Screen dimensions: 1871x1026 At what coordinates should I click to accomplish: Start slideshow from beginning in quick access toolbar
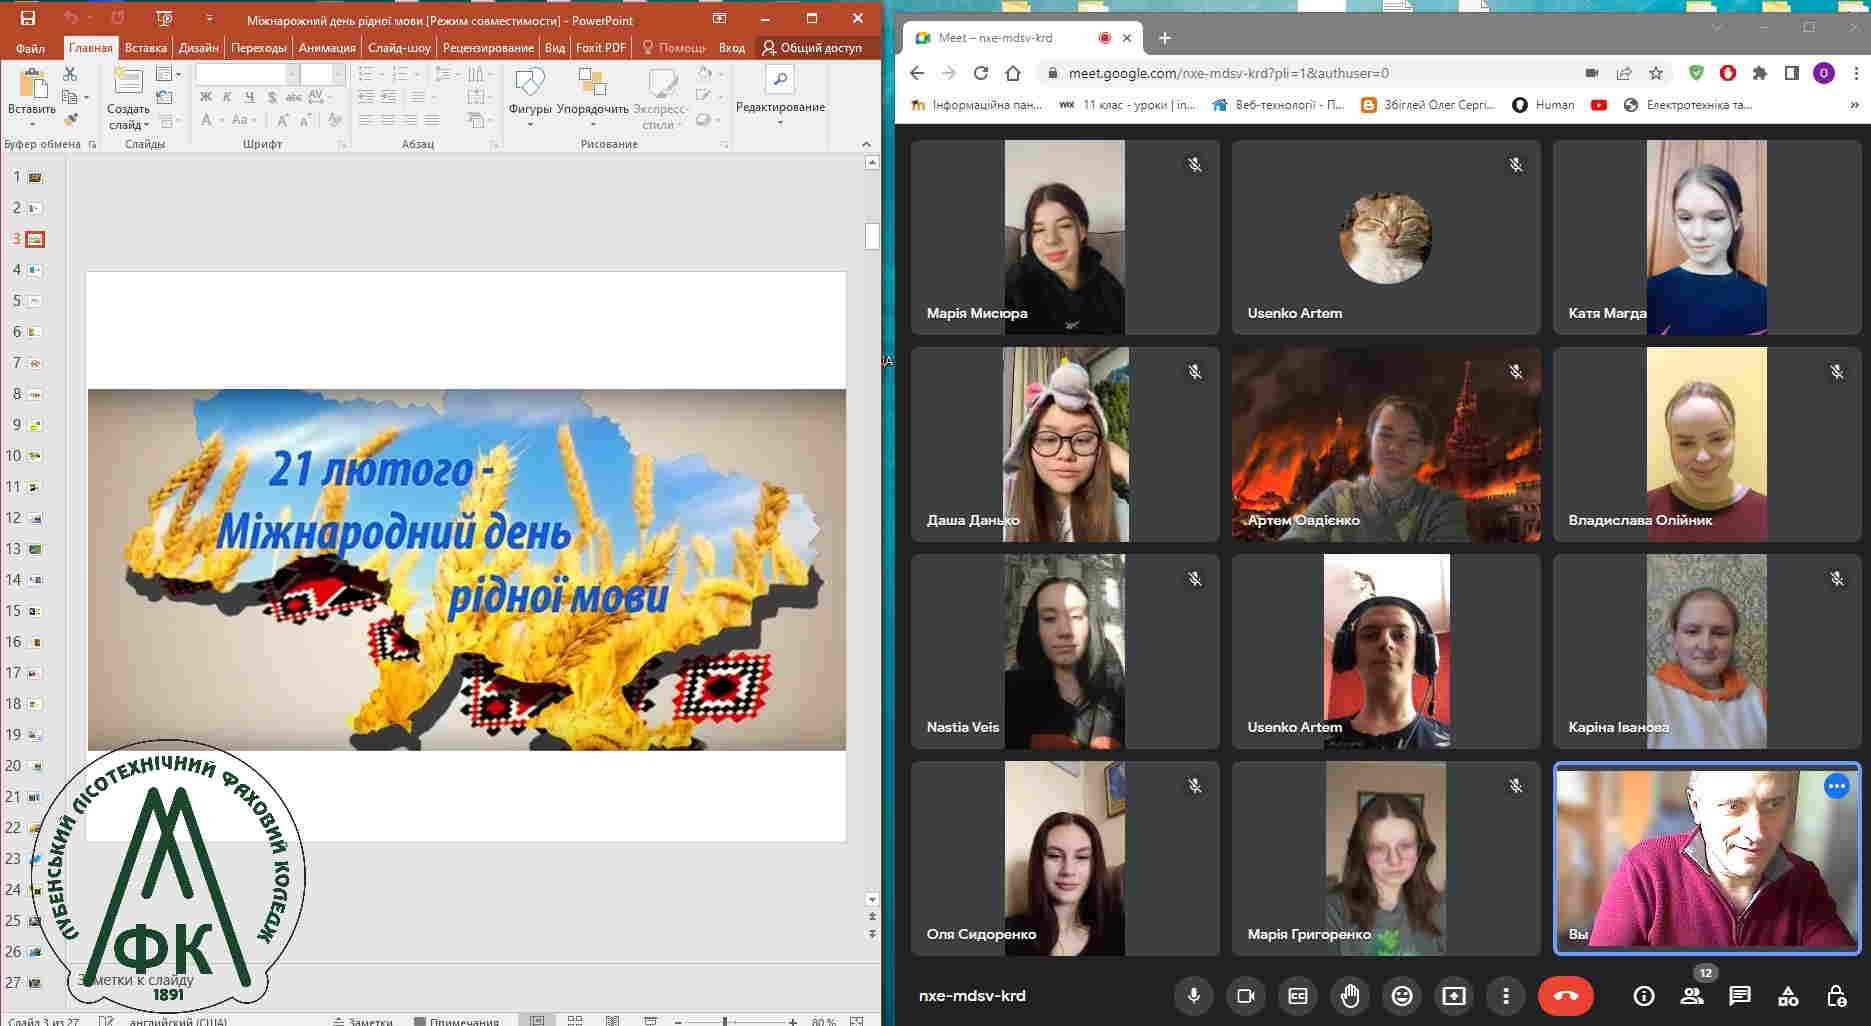coord(165,19)
